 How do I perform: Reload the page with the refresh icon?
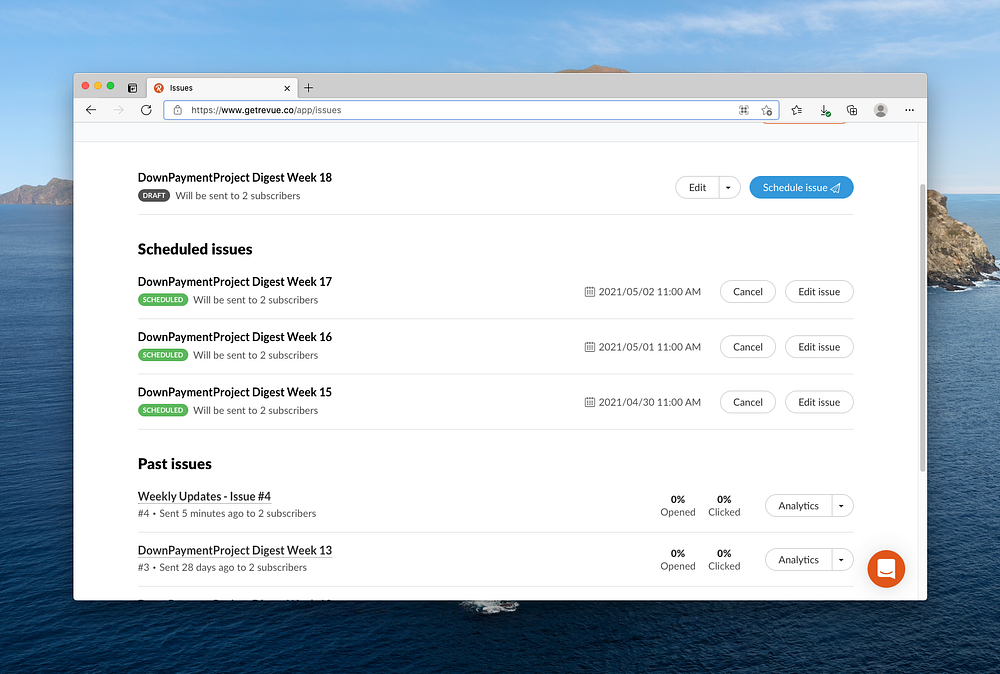pyautogui.click(x=146, y=110)
